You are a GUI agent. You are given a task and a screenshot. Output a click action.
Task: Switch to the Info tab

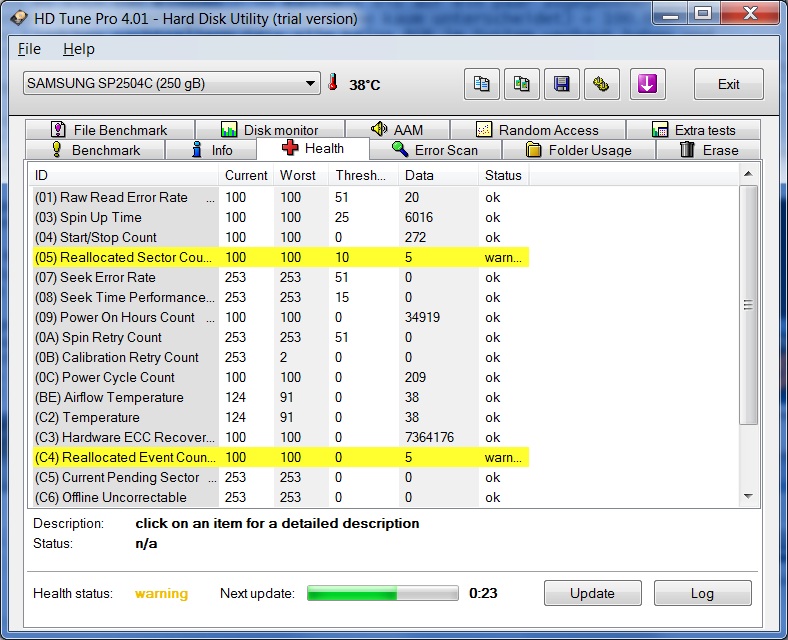click(x=211, y=150)
